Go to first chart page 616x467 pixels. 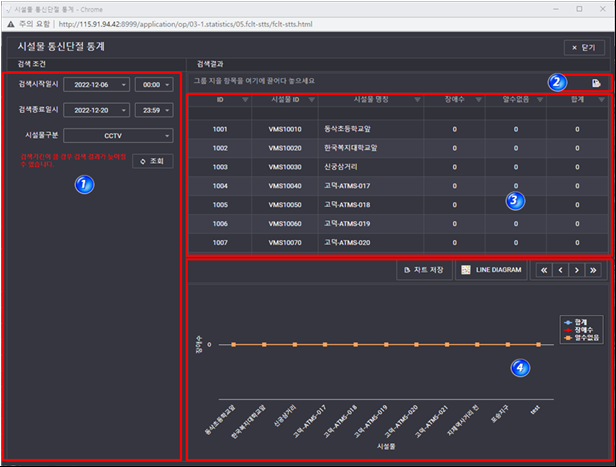click(x=543, y=270)
